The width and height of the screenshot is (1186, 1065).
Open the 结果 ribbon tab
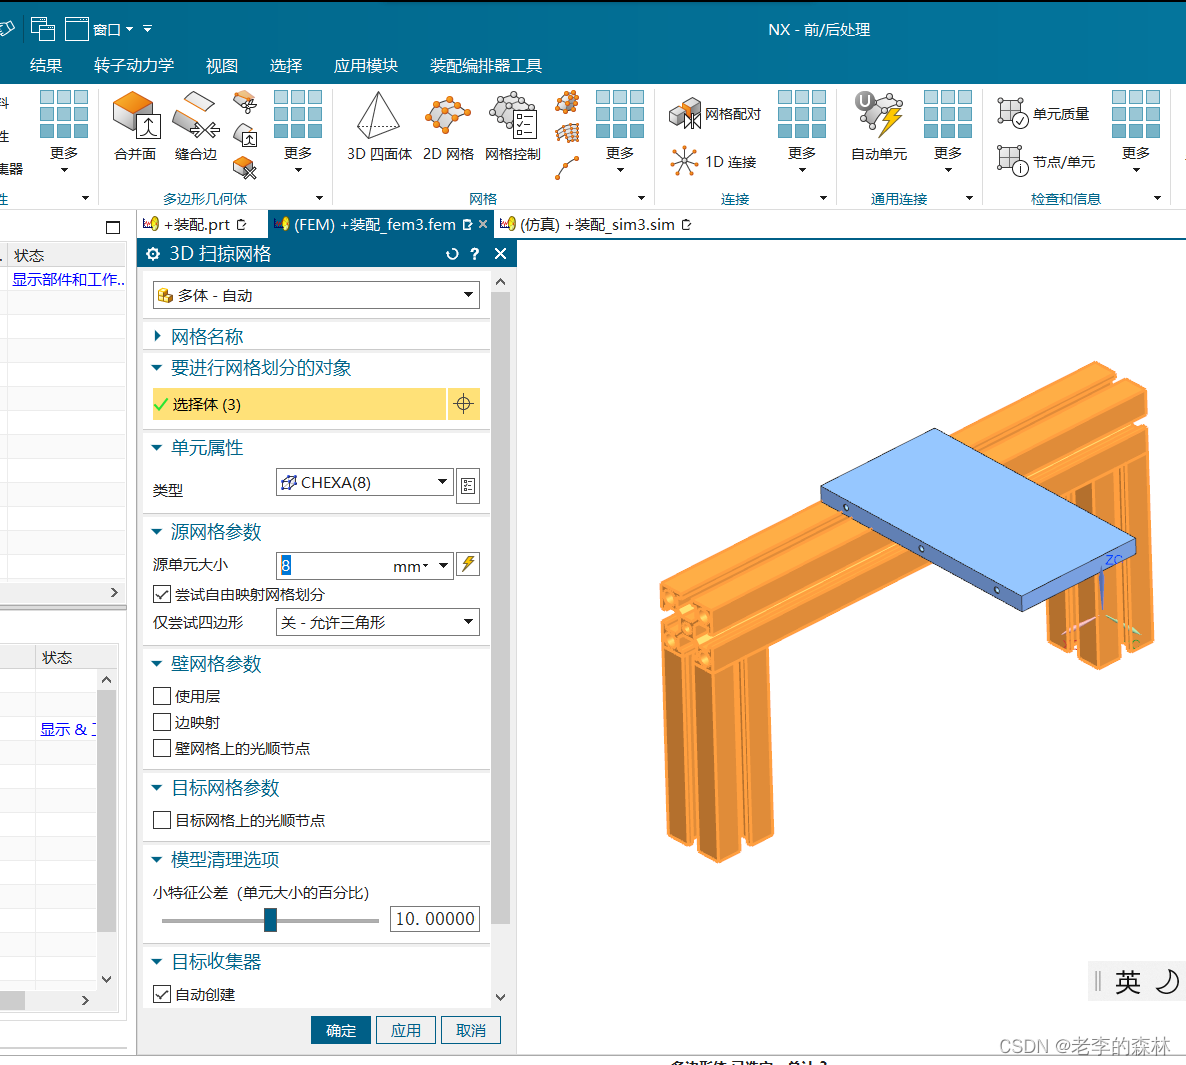pyautogui.click(x=45, y=66)
